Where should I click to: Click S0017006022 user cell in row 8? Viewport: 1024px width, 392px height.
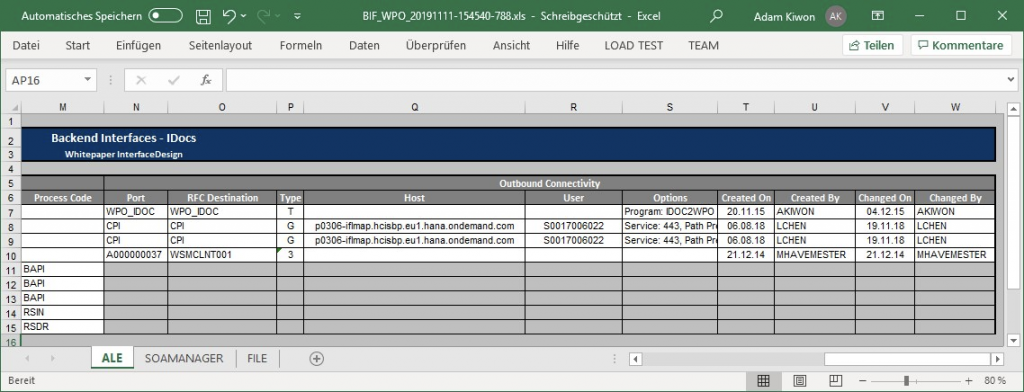(x=573, y=226)
